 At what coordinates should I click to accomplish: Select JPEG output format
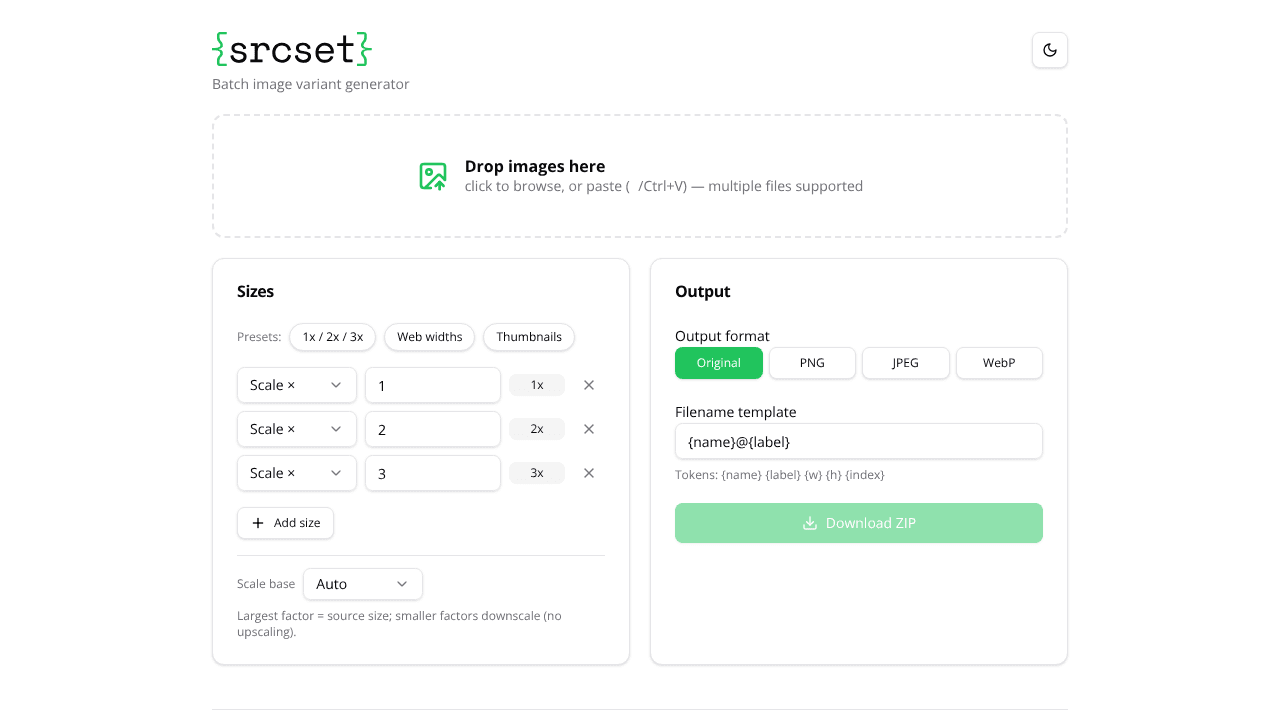click(x=906, y=363)
